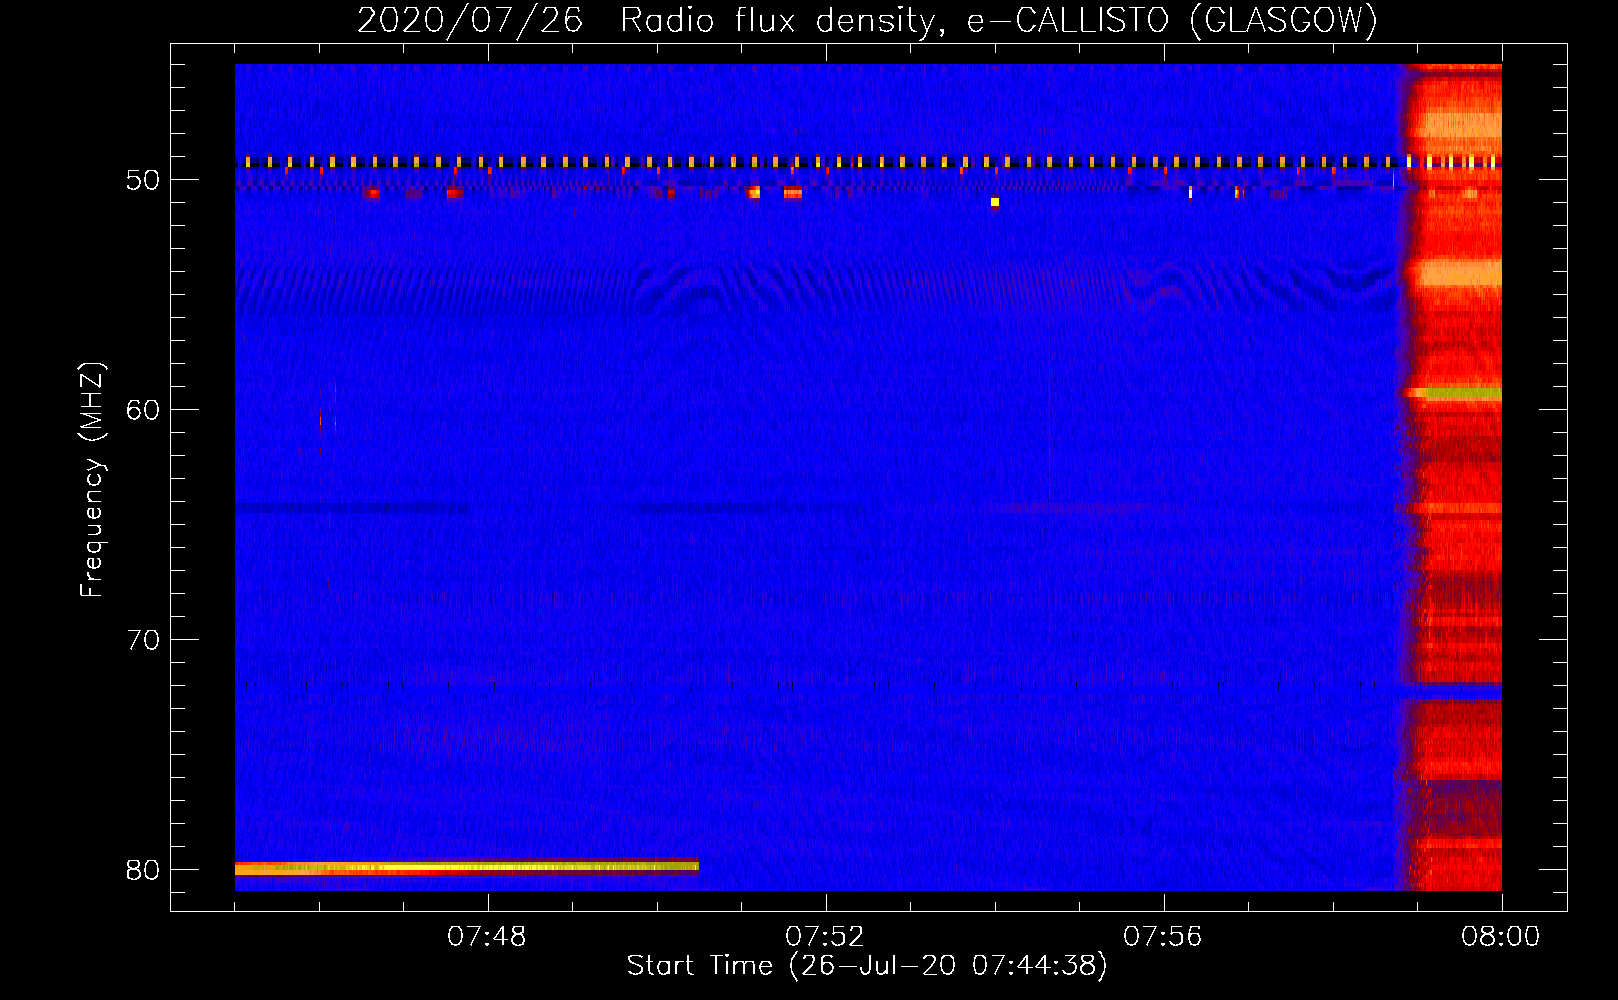Click the 60 MHz tick label
Viewport: 1618px width, 1000px height.
(x=143, y=410)
